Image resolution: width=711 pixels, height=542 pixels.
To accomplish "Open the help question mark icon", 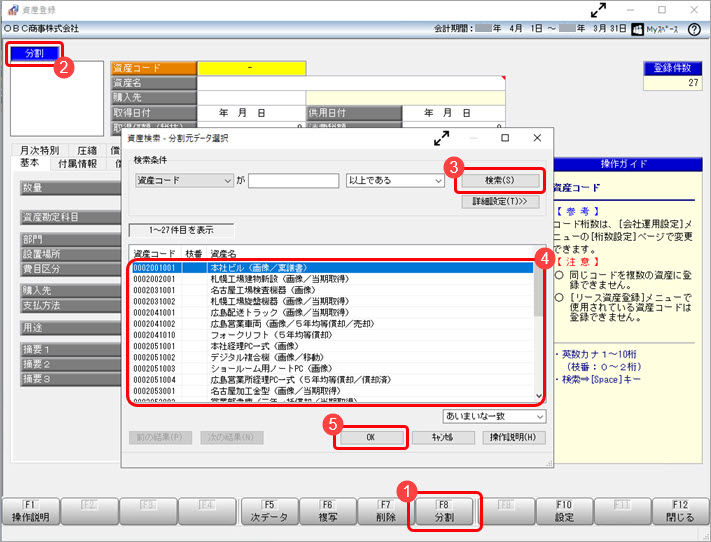I will pyautogui.click(x=694, y=30).
